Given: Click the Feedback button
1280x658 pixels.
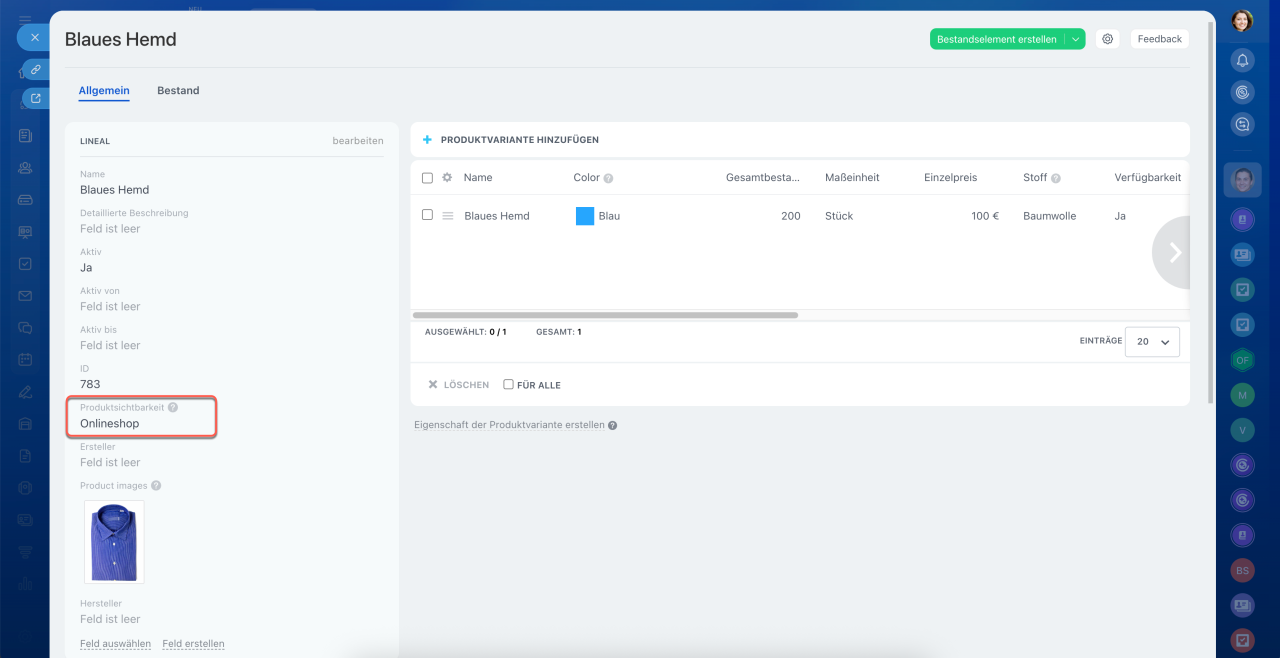Looking at the screenshot, I should 1159,39.
